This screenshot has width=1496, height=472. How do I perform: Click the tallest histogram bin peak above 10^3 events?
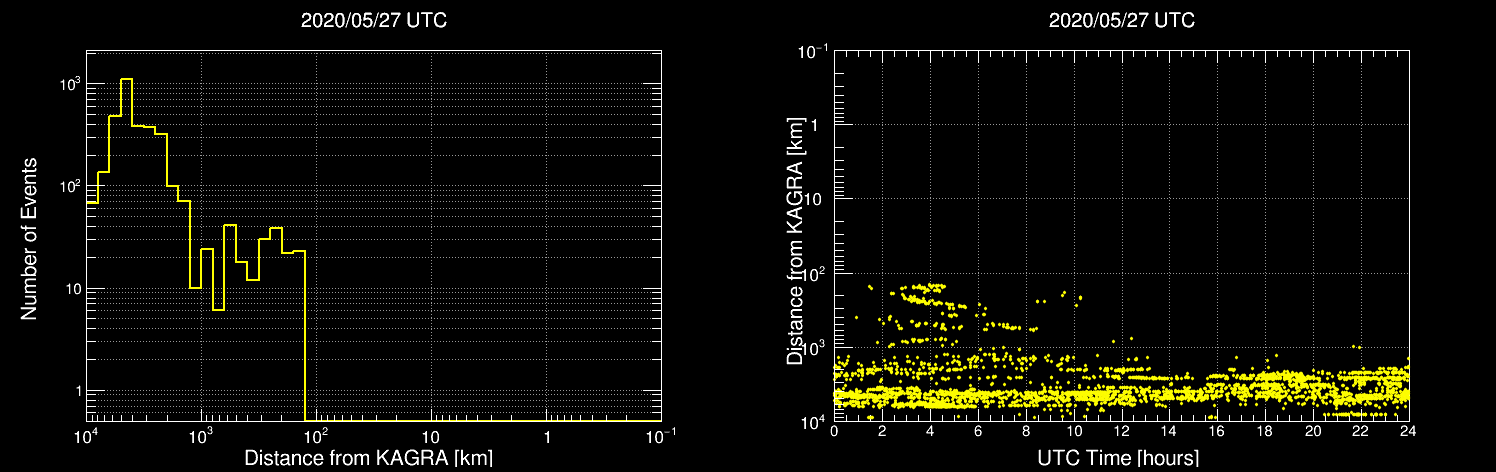pos(127,79)
